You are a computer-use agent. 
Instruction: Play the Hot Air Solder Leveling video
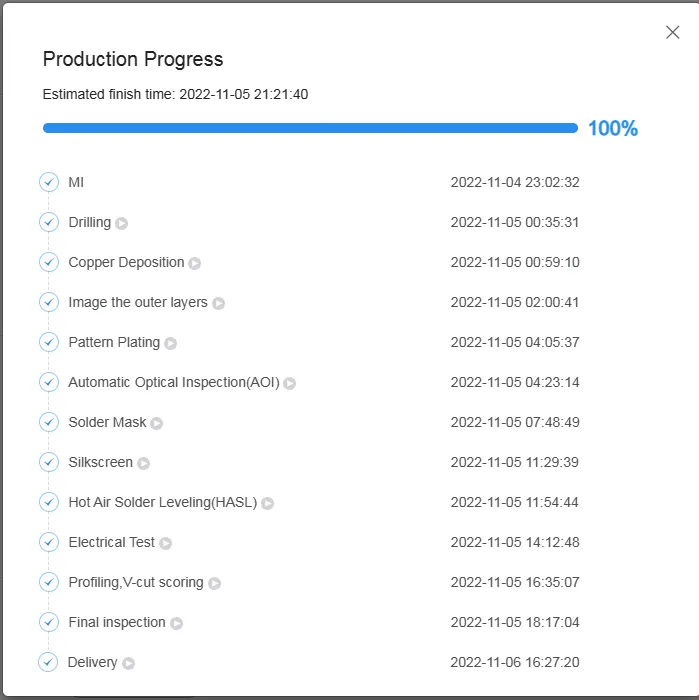(267, 504)
